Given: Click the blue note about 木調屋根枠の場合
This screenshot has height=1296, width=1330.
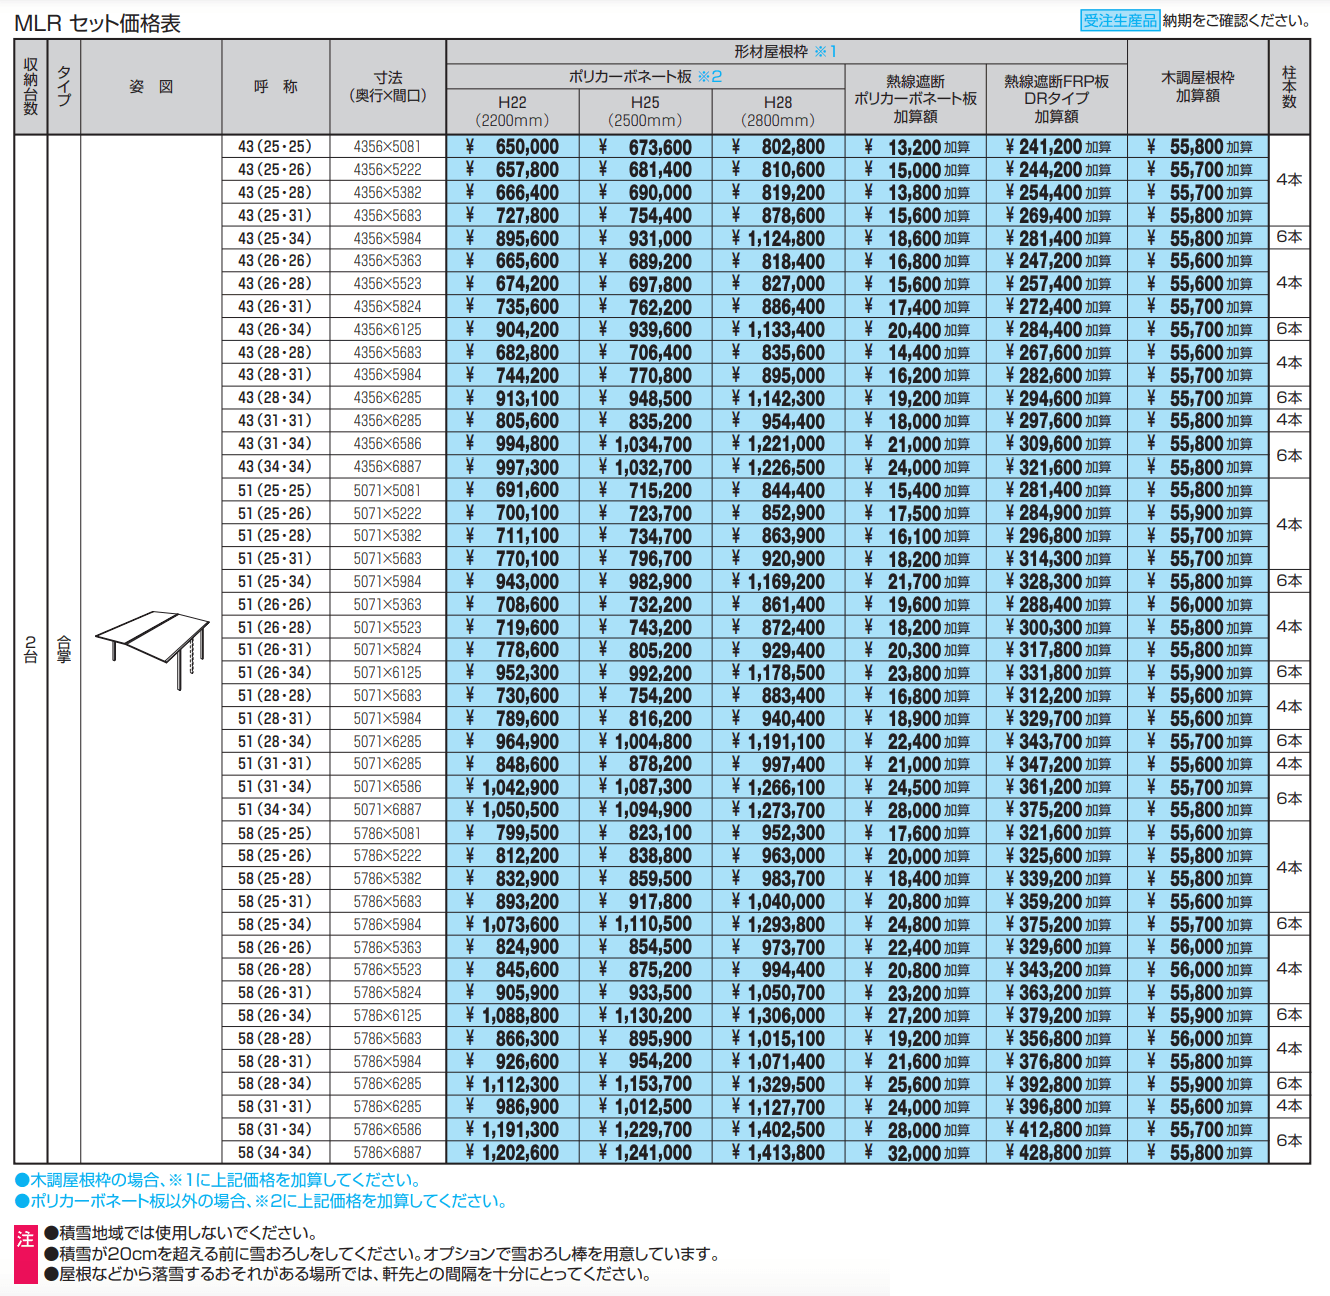Looking at the screenshot, I should click(x=217, y=1180).
